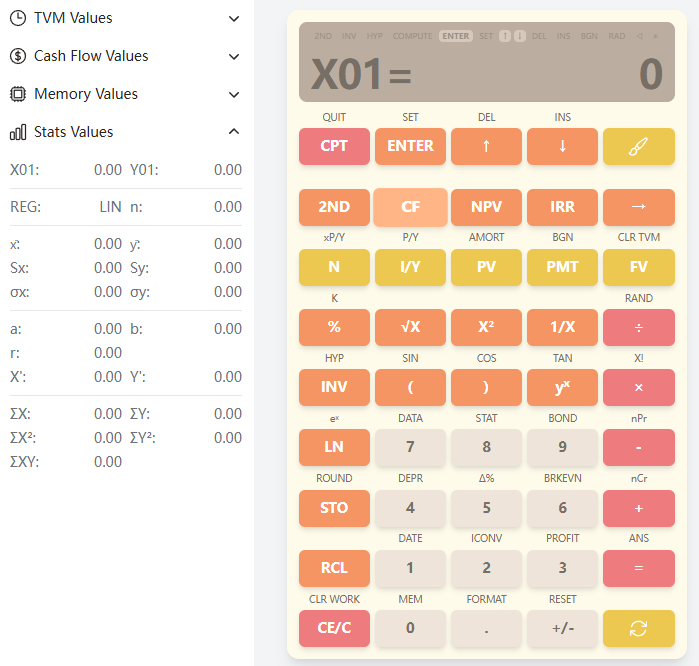The width and height of the screenshot is (699, 666).
Task: Toggle the INV inverse key
Action: click(x=334, y=387)
